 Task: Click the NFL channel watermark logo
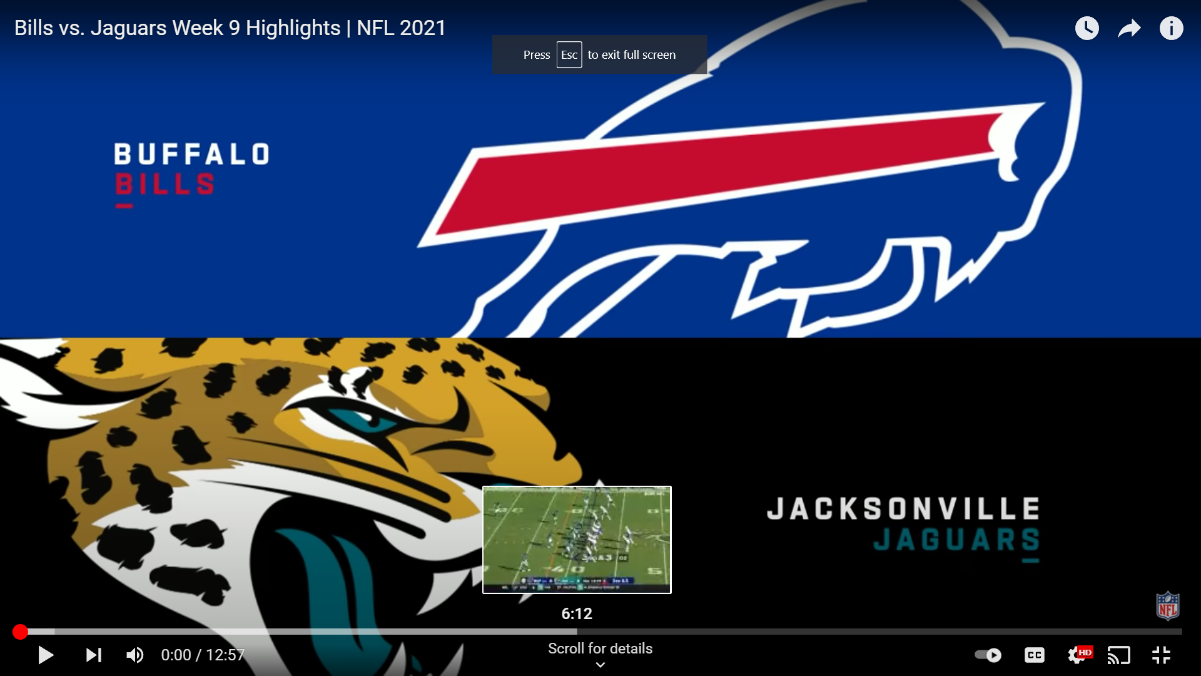[x=1168, y=606]
